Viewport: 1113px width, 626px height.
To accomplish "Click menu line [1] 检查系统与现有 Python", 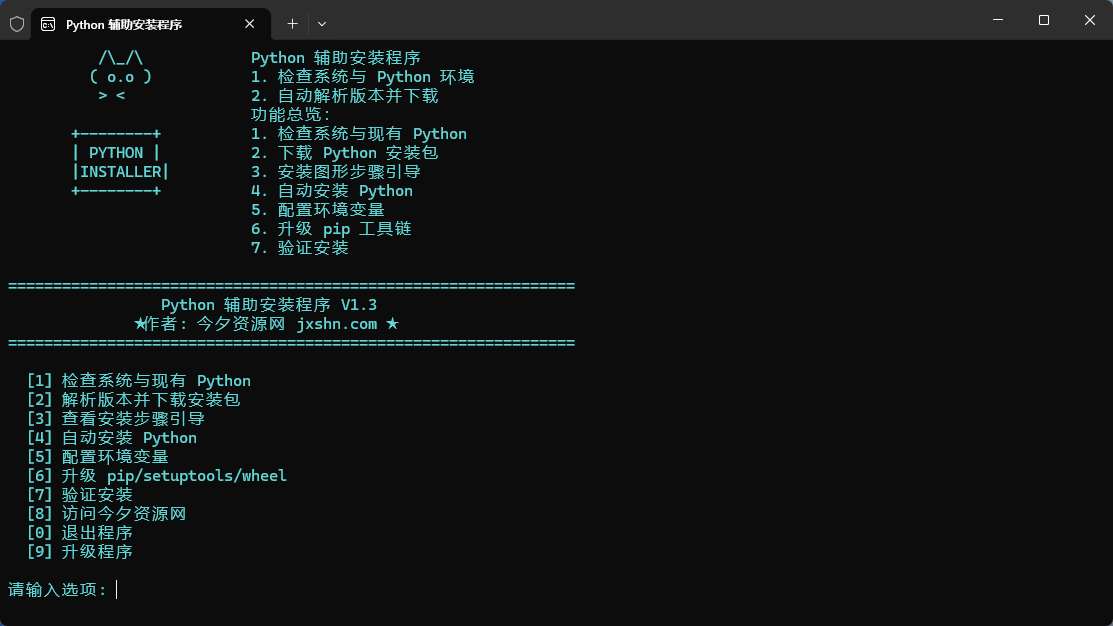I will [x=139, y=381].
